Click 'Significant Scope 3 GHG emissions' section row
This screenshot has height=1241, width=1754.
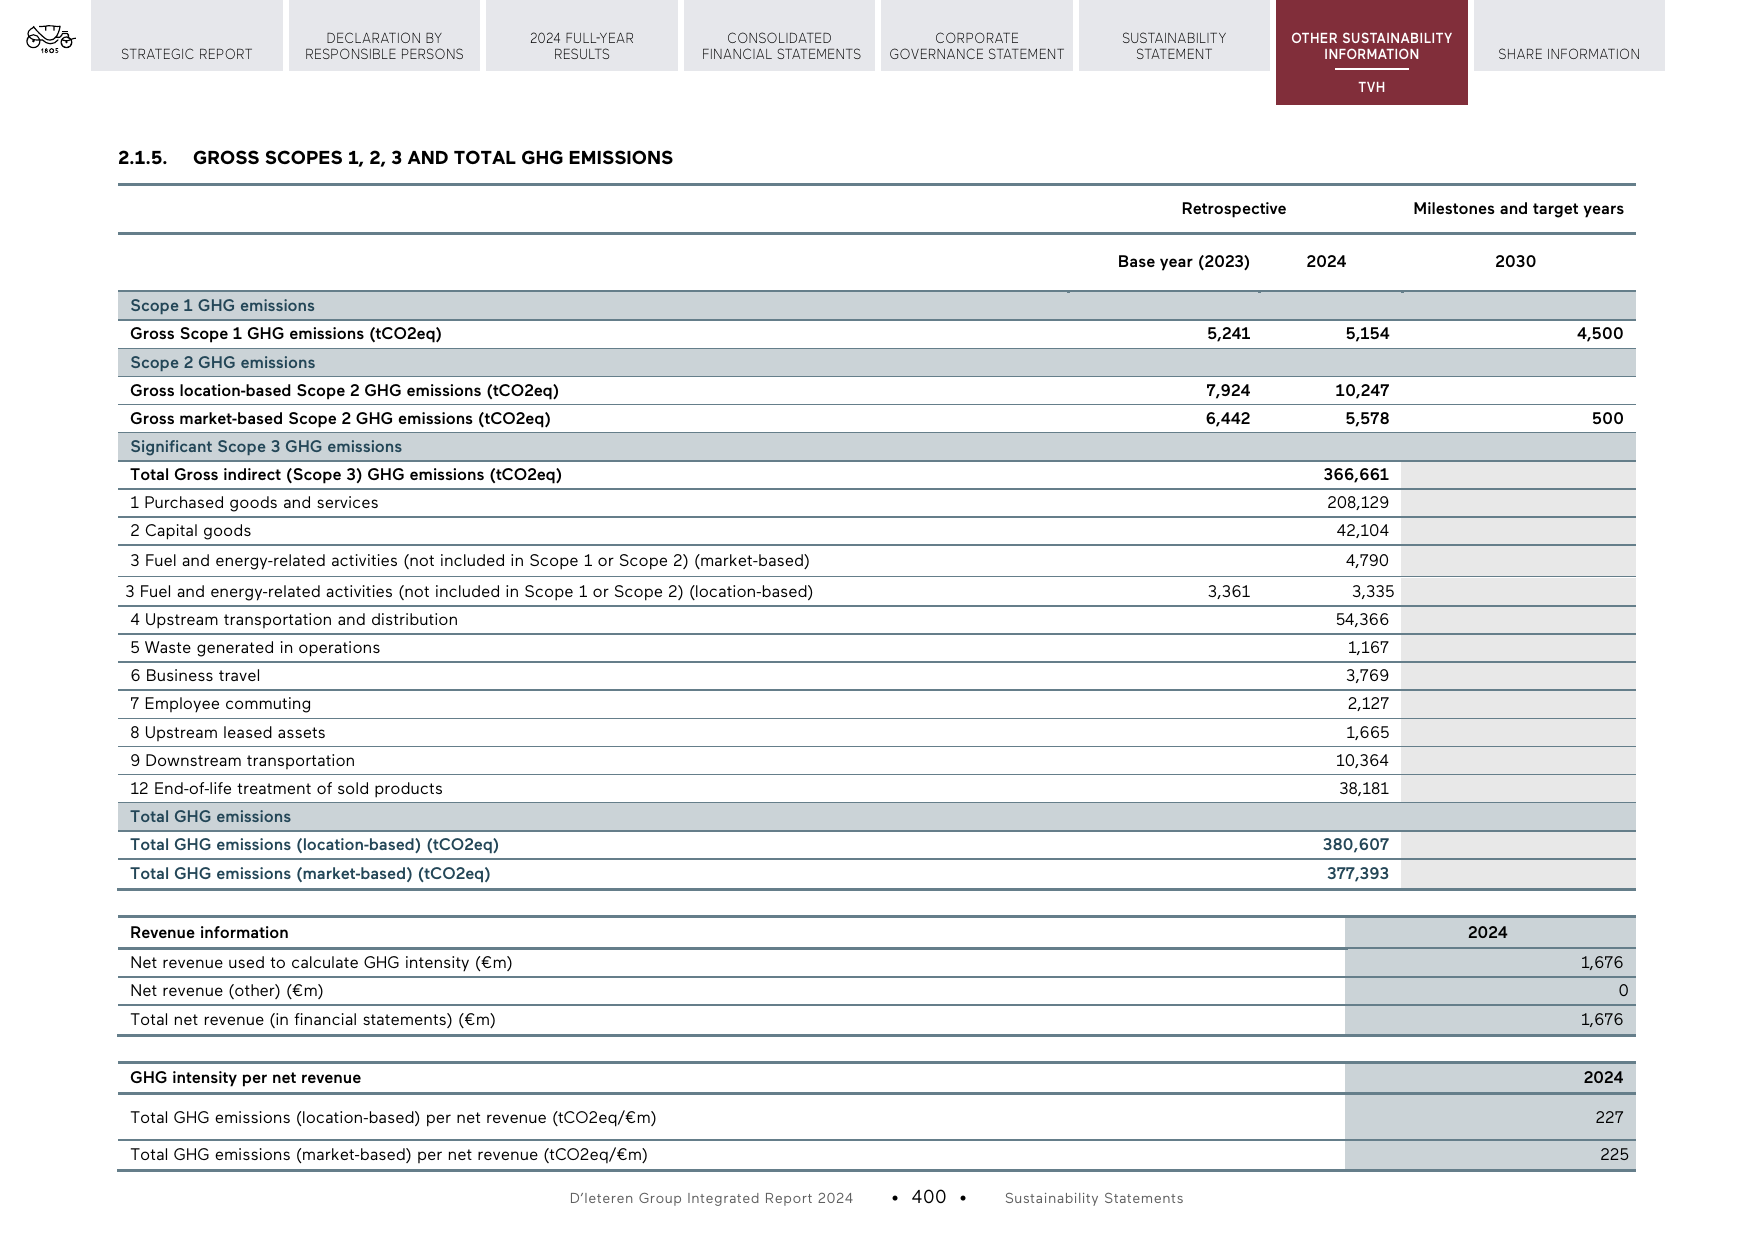(877, 447)
